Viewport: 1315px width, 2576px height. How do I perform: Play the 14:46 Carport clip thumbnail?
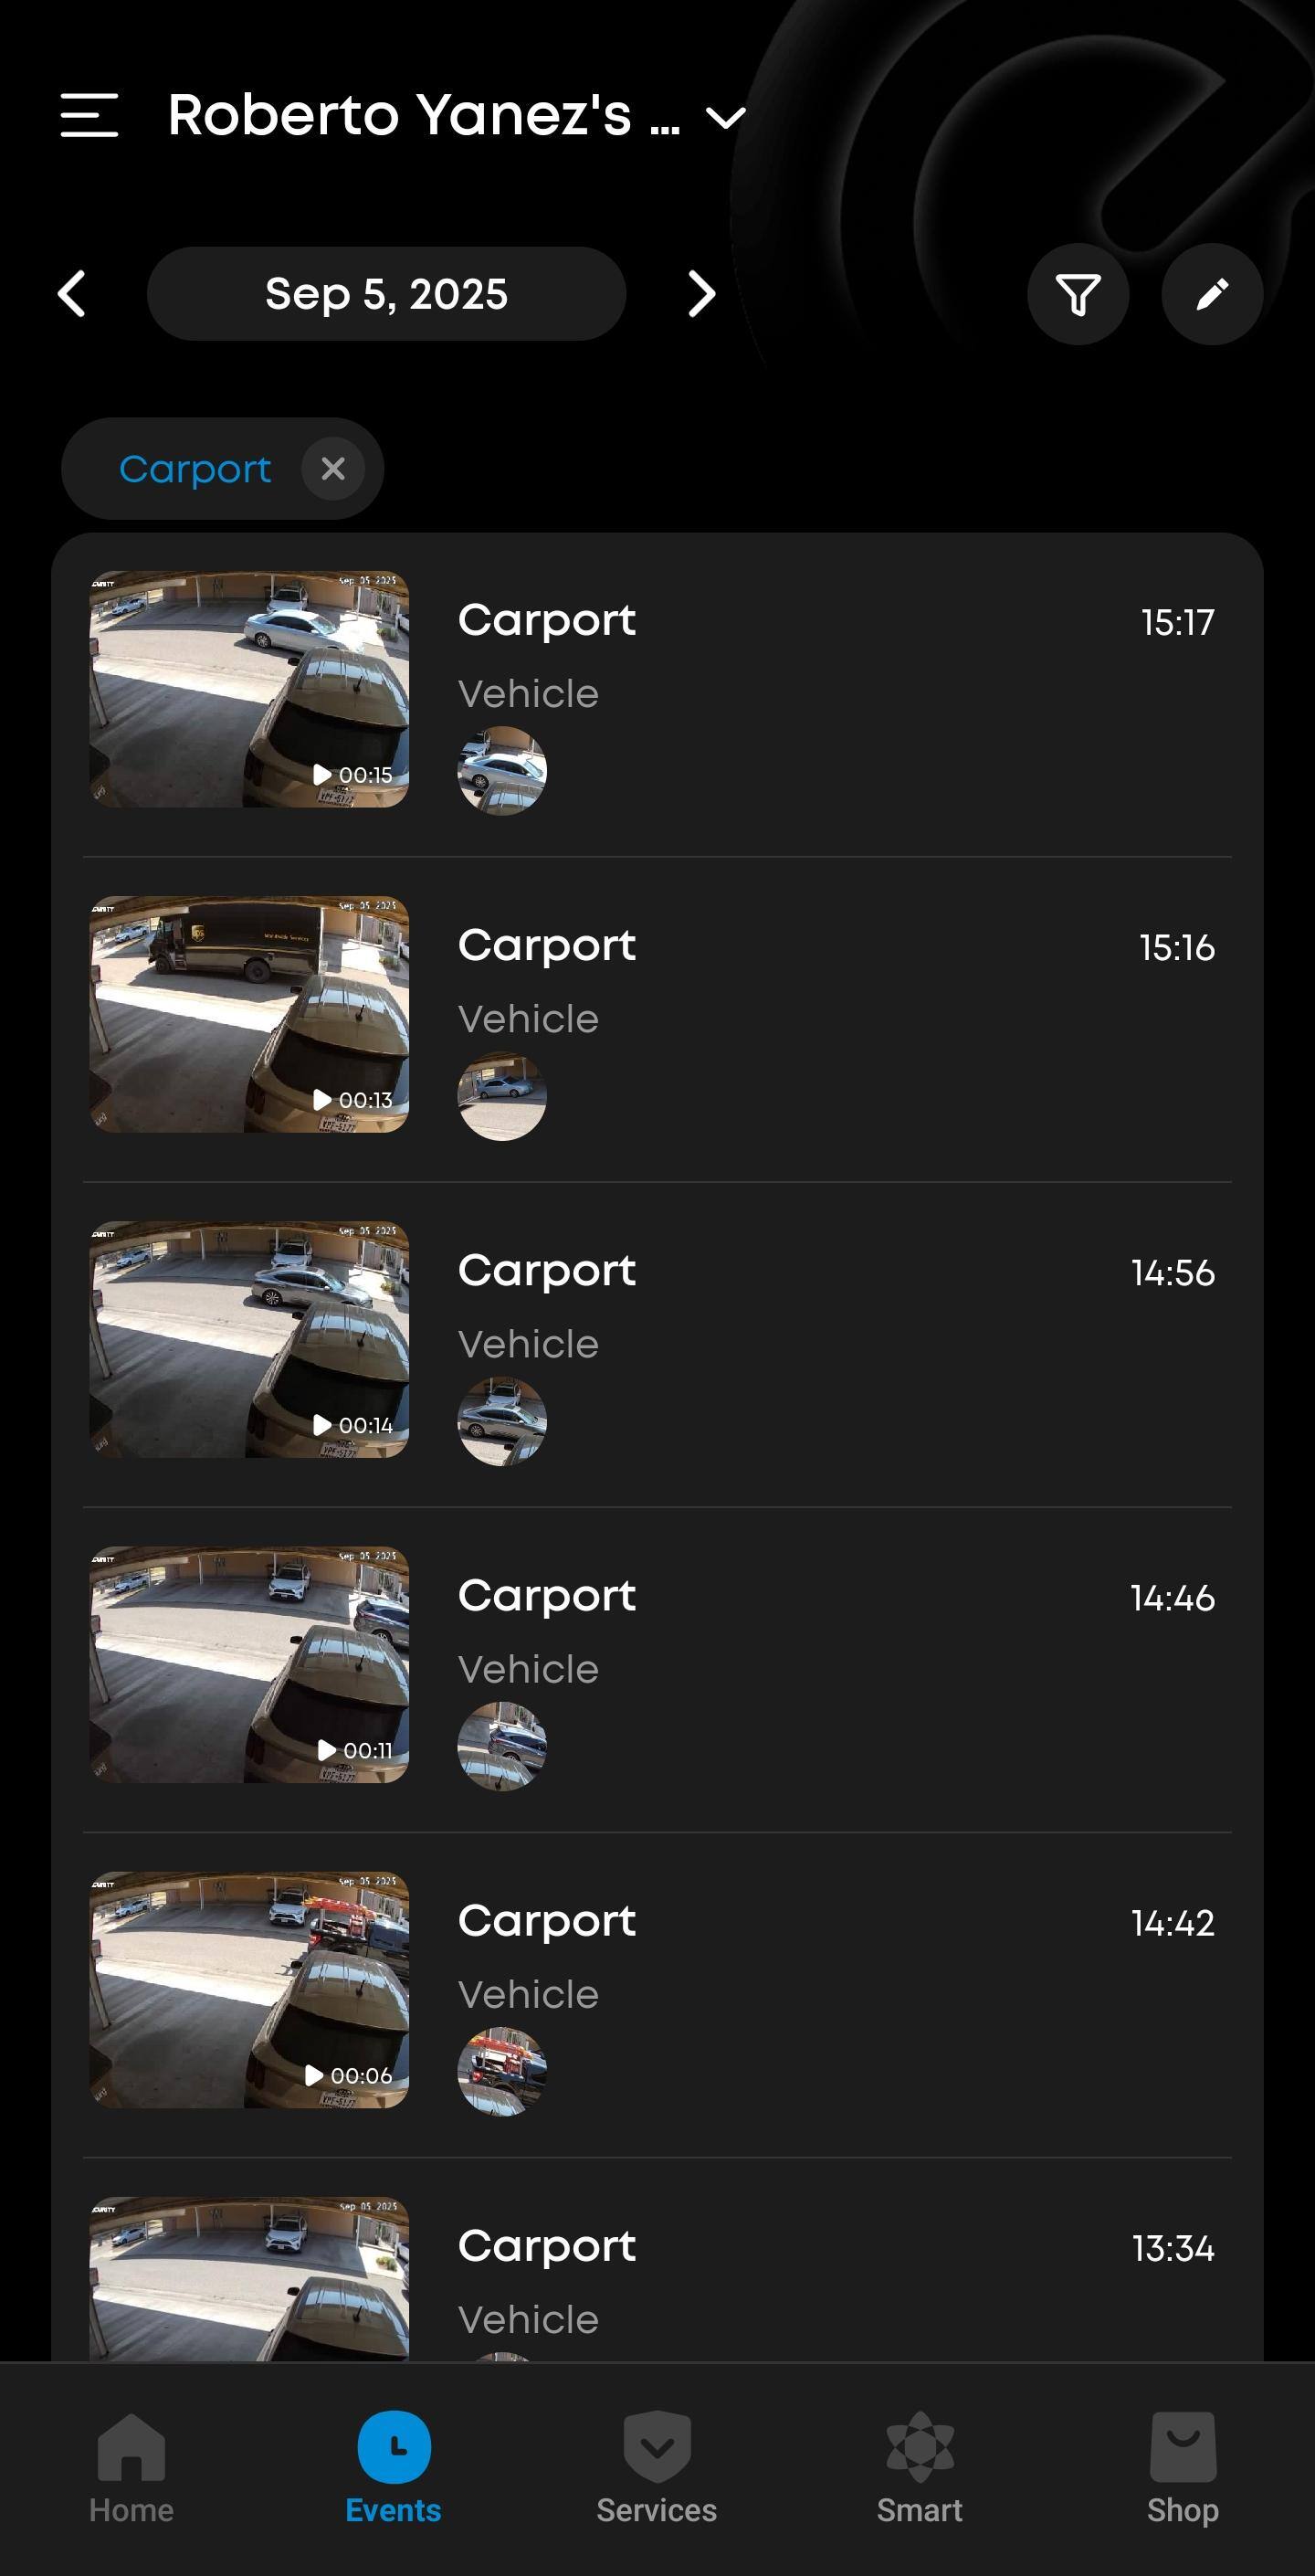(249, 1664)
